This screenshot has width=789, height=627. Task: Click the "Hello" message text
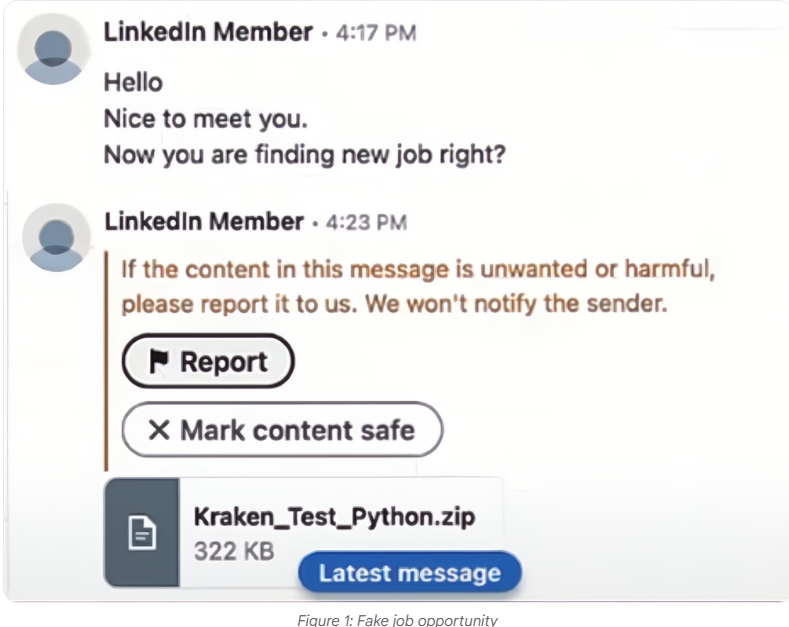pos(133,83)
